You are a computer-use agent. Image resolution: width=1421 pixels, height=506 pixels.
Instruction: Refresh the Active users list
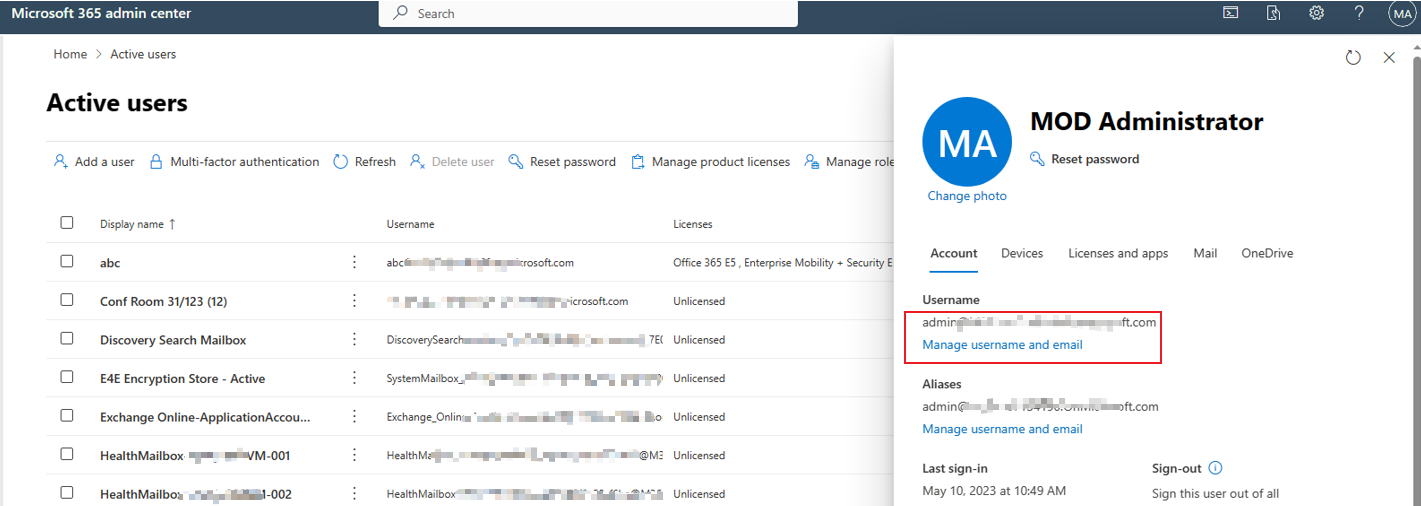point(364,162)
